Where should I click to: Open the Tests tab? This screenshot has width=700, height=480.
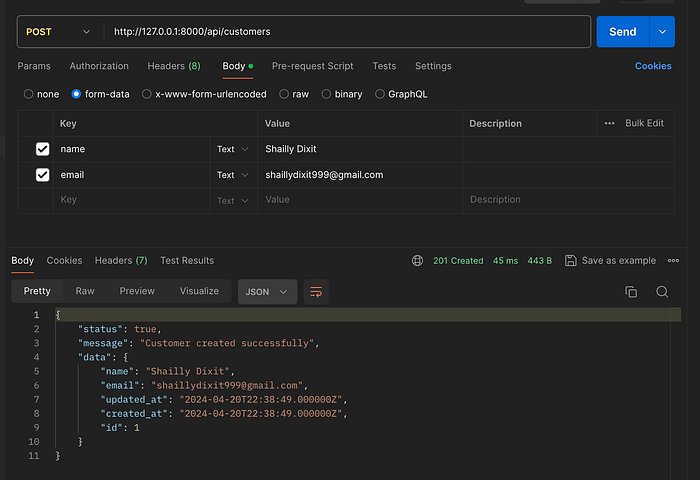384,66
